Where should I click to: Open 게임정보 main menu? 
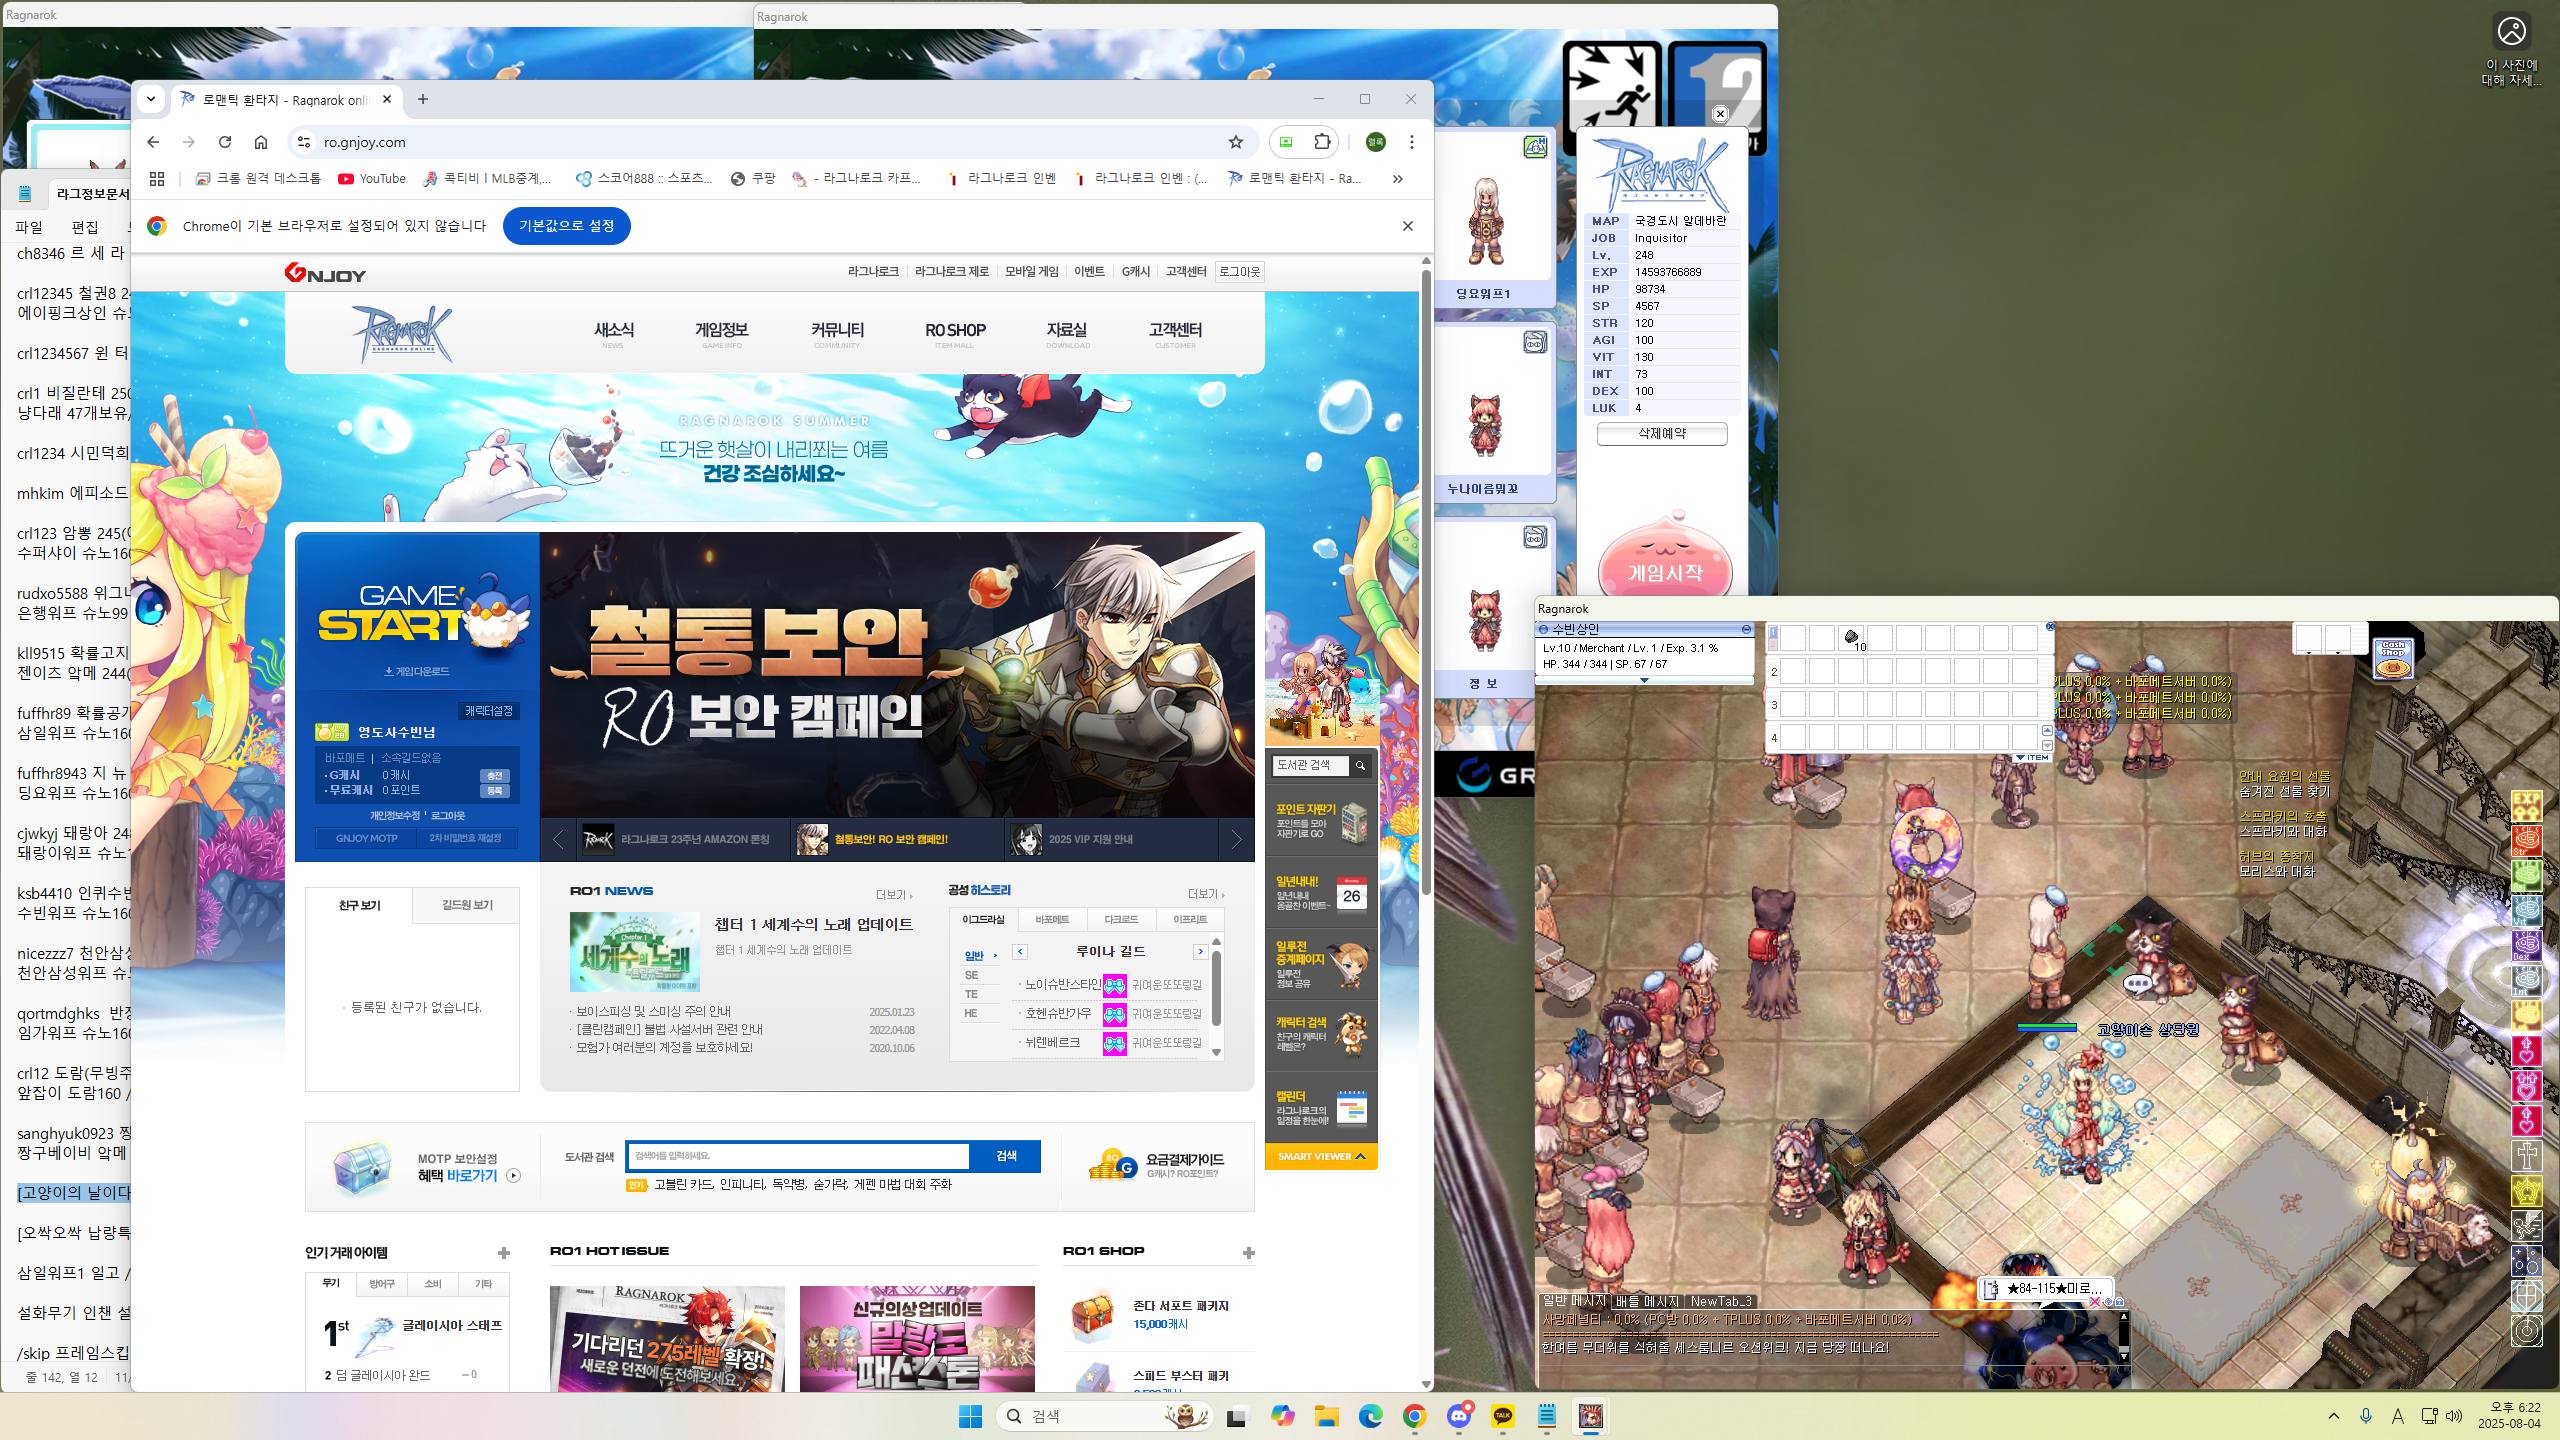point(721,333)
